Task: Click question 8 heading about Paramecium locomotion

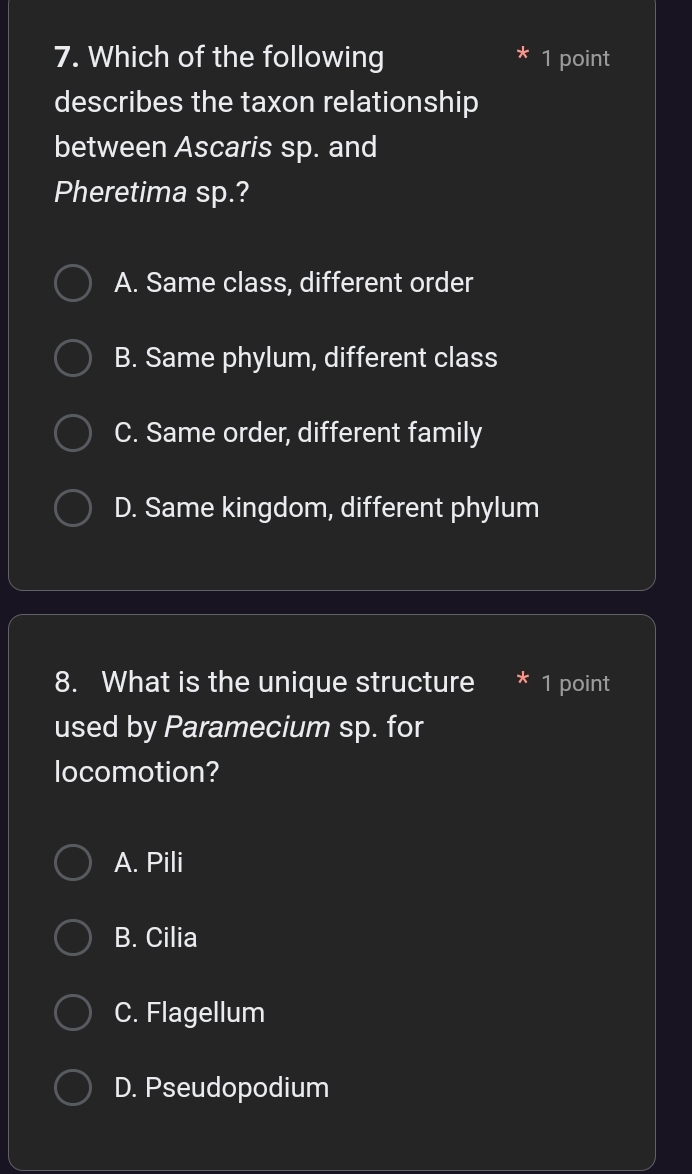Action: [x=265, y=727]
